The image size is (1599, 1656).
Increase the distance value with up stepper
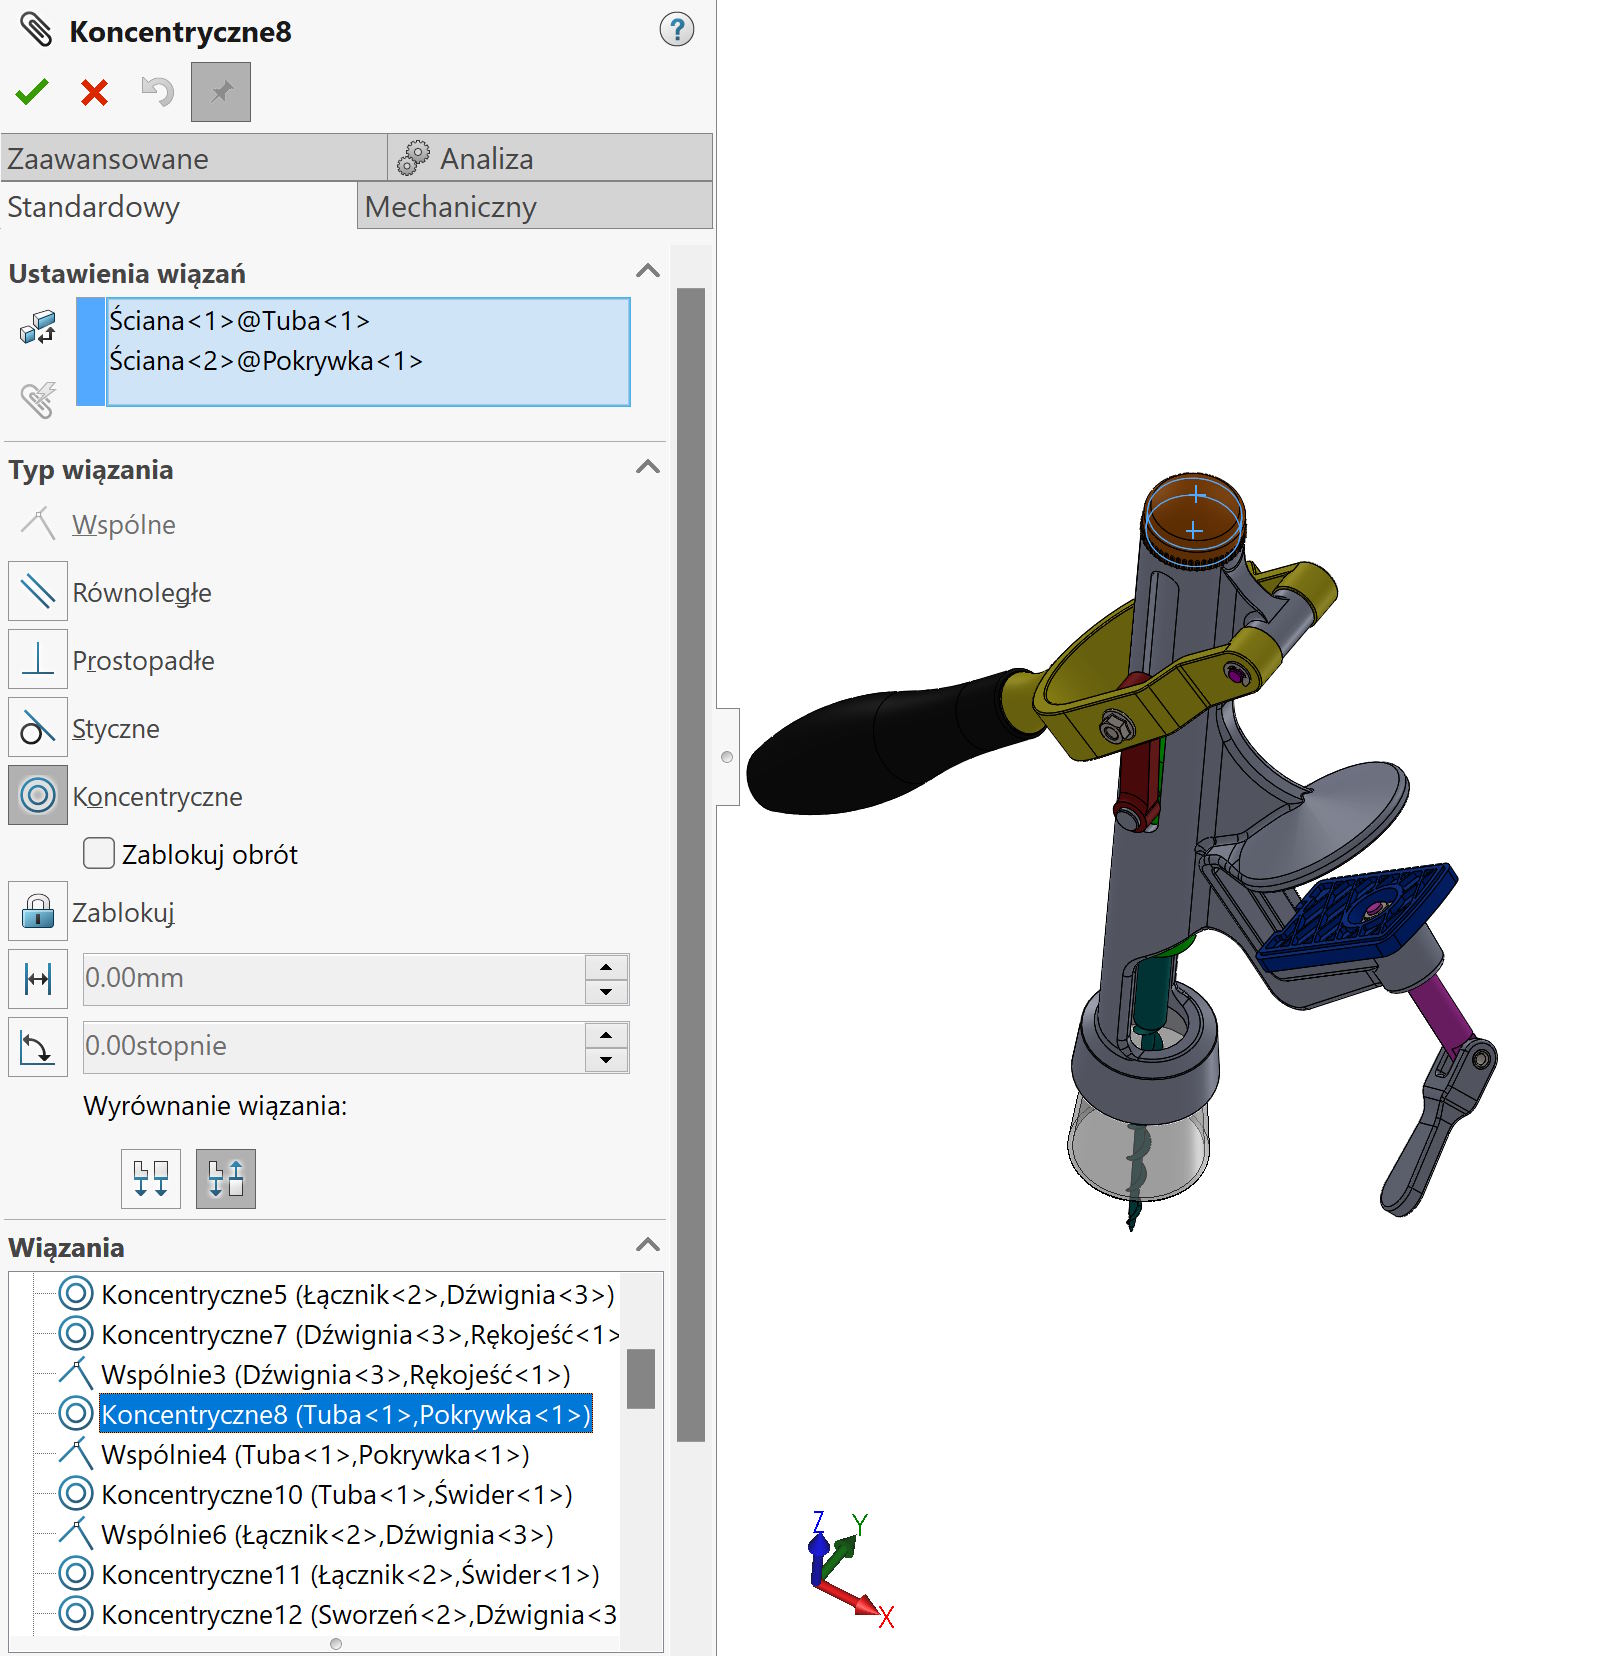click(606, 967)
